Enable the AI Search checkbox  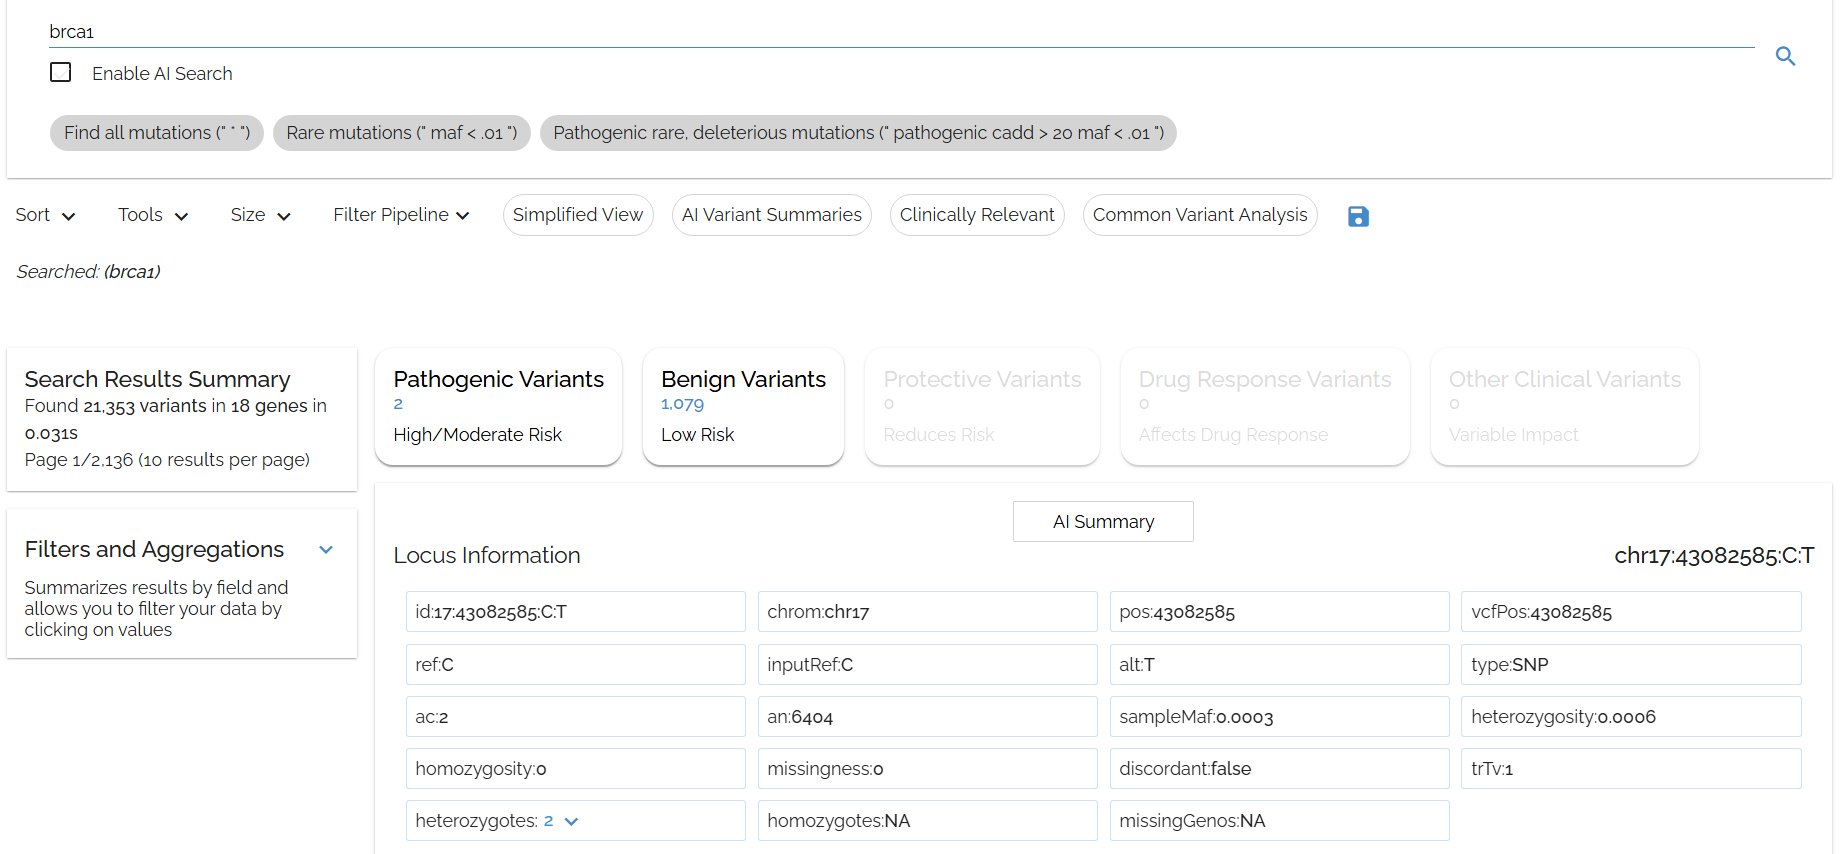pyautogui.click(x=61, y=73)
